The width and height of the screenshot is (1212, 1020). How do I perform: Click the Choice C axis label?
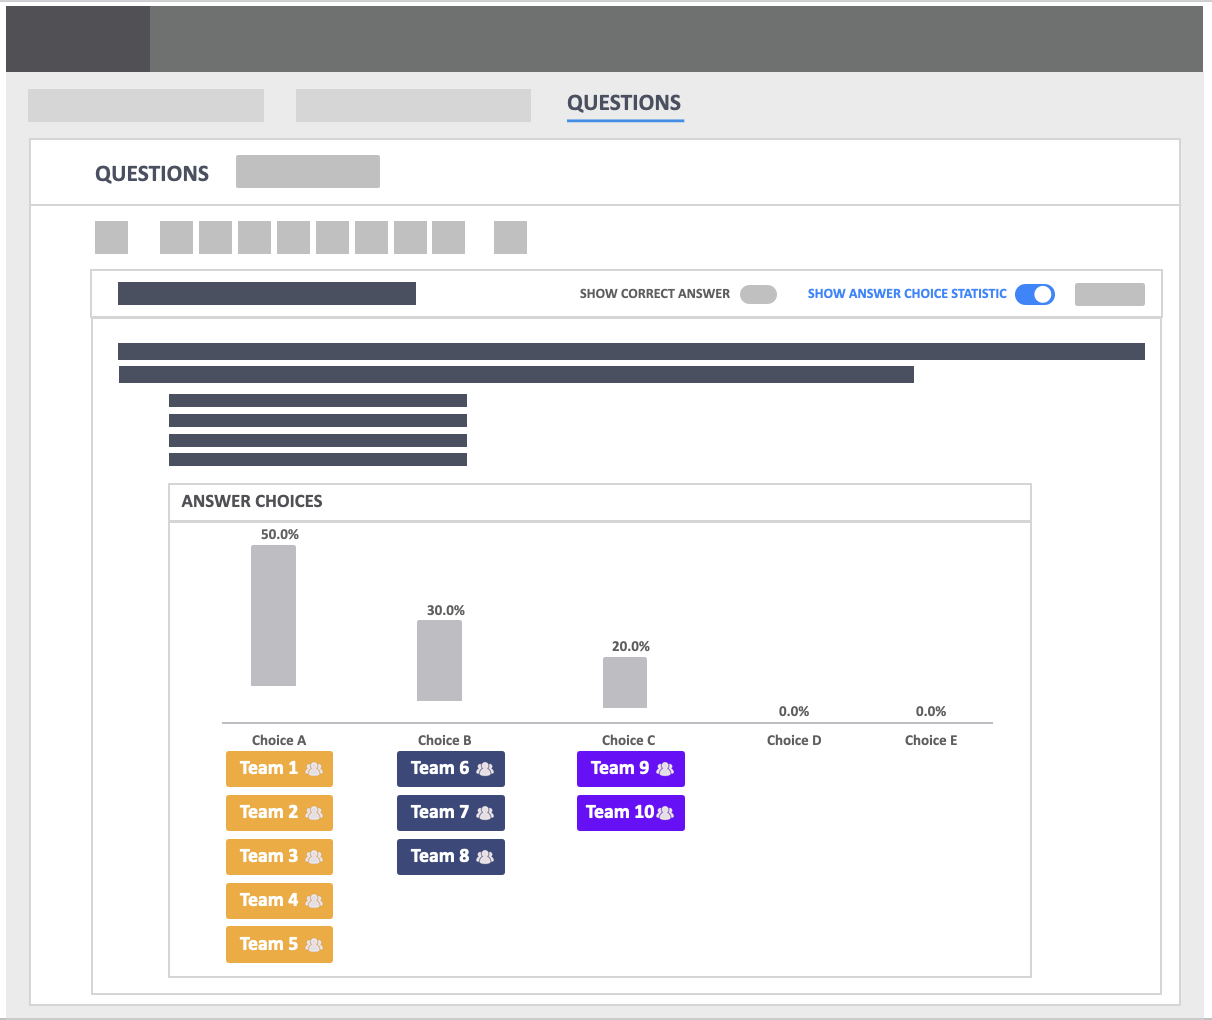point(629,741)
